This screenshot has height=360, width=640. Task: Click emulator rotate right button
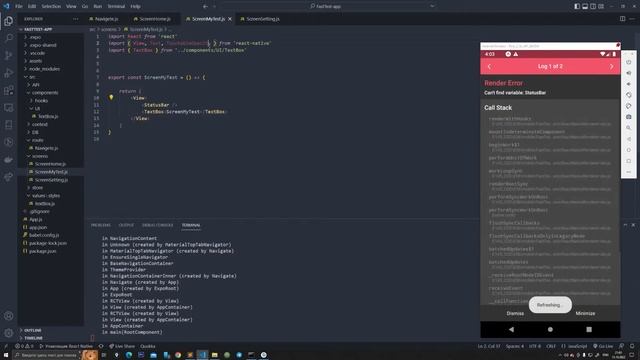pos(629,106)
